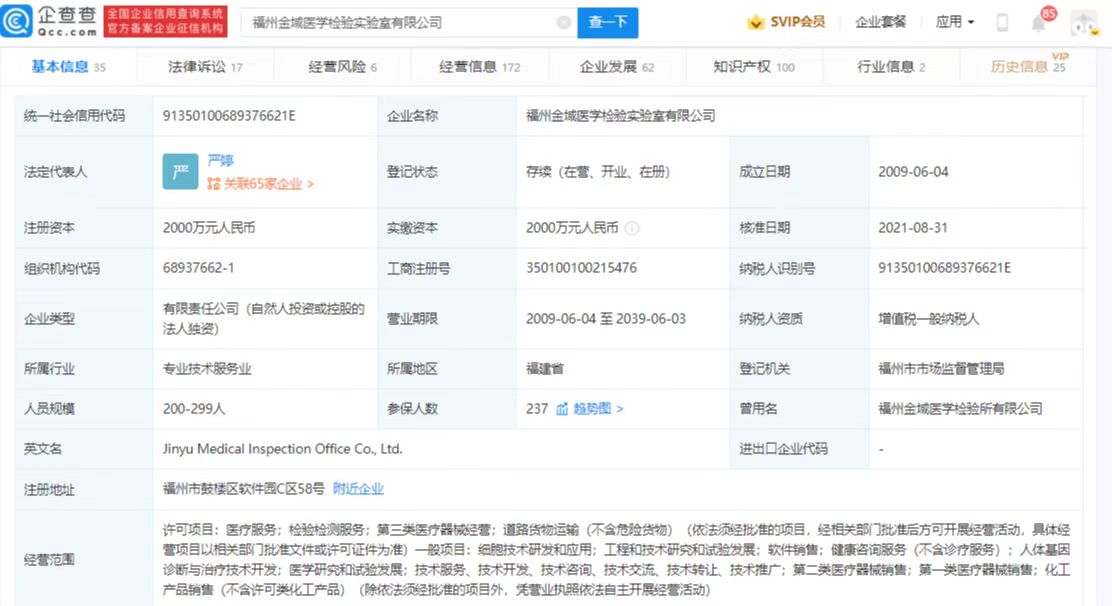Select 福州市市场监督管理局 registration authority
The image size is (1112, 606).
[x=941, y=369]
